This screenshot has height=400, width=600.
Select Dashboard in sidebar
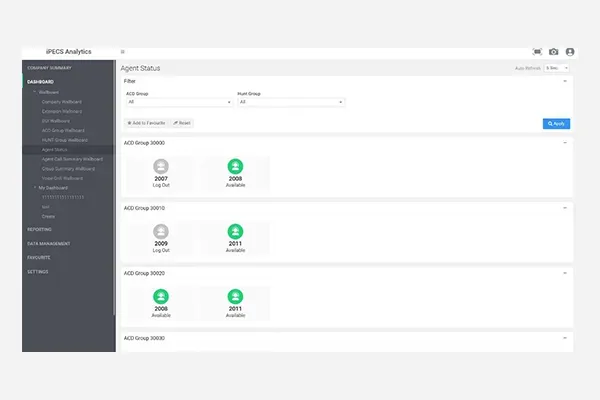pos(41,82)
